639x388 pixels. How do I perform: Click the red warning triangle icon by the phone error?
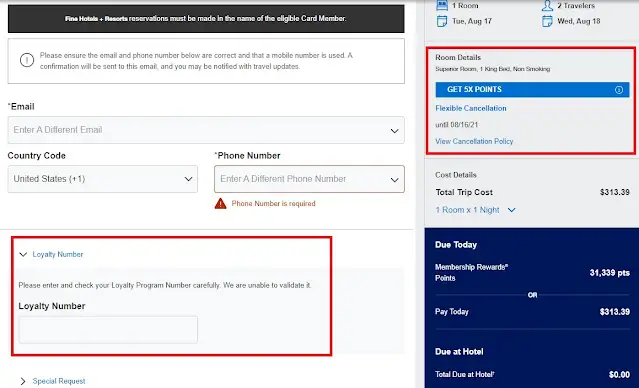220,203
